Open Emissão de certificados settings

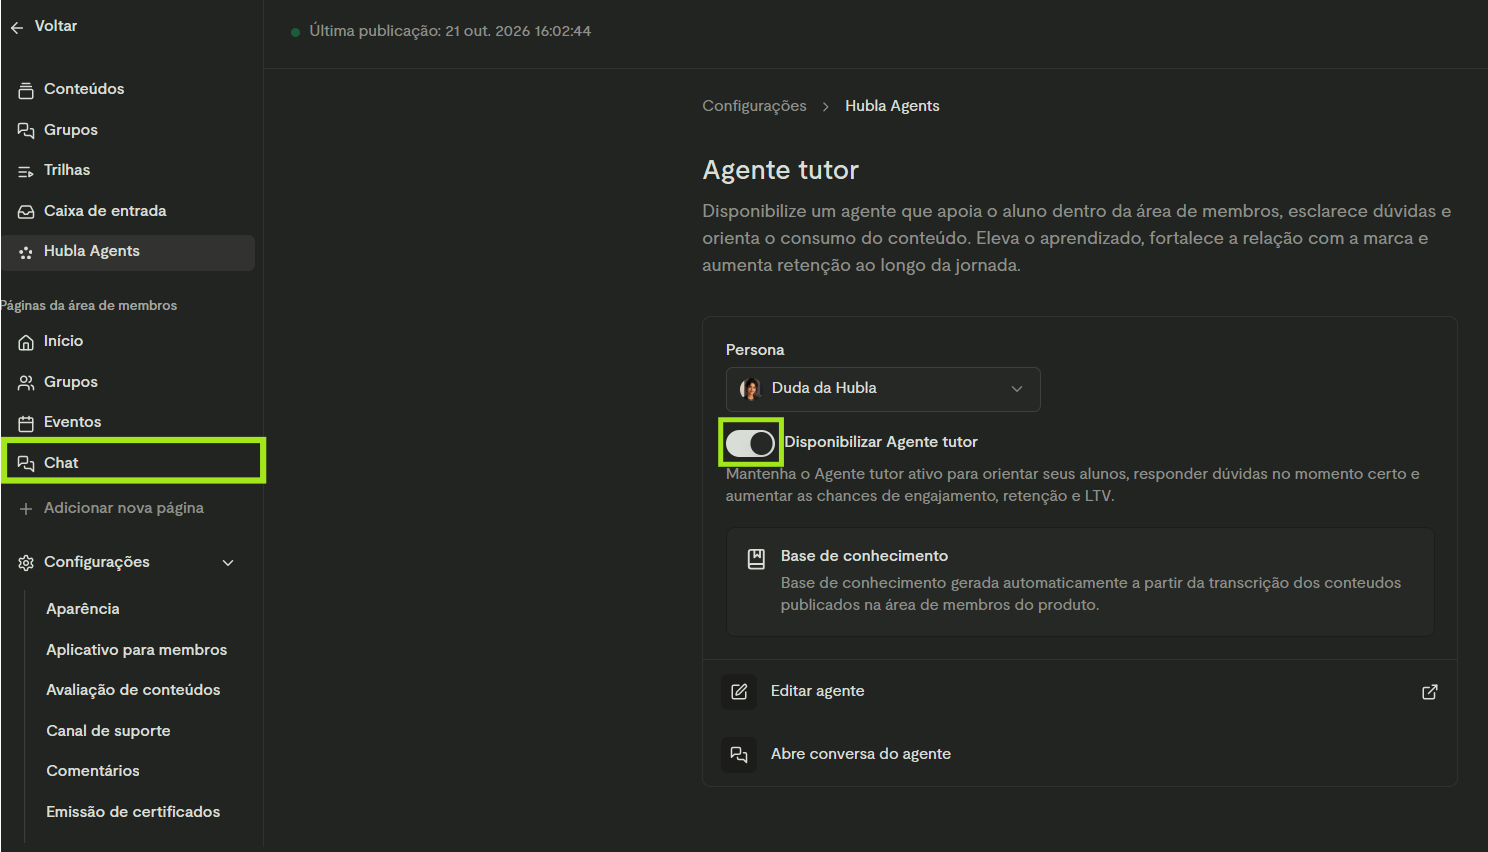coord(133,812)
